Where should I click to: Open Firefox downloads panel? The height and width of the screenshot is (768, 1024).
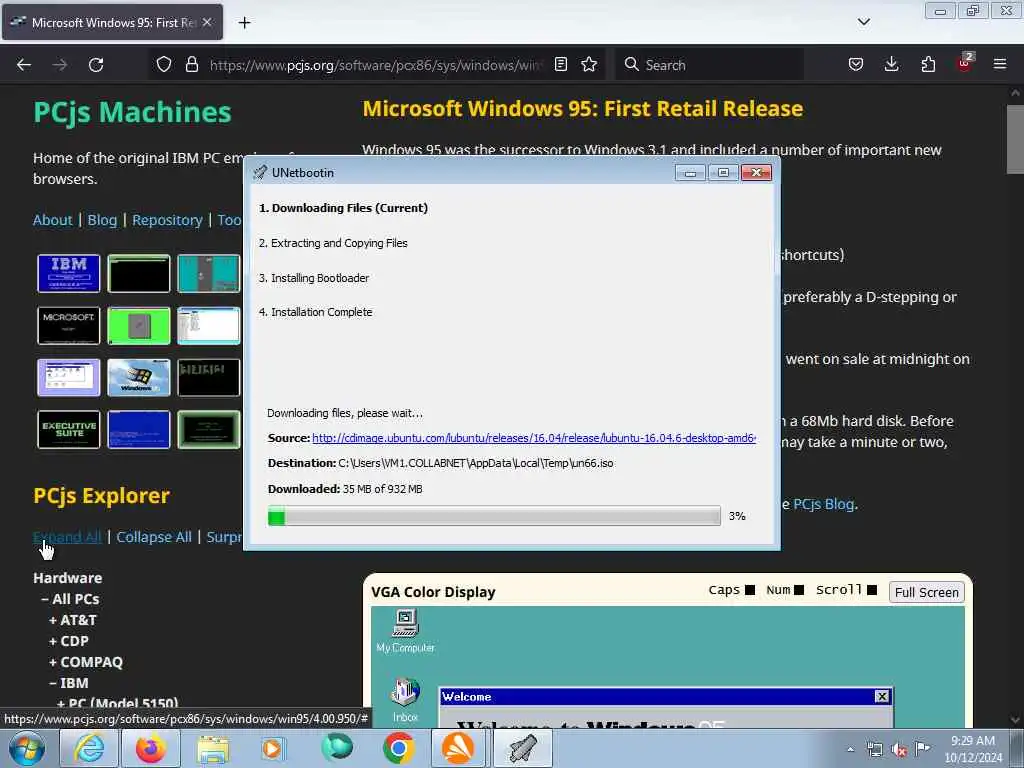point(891,64)
